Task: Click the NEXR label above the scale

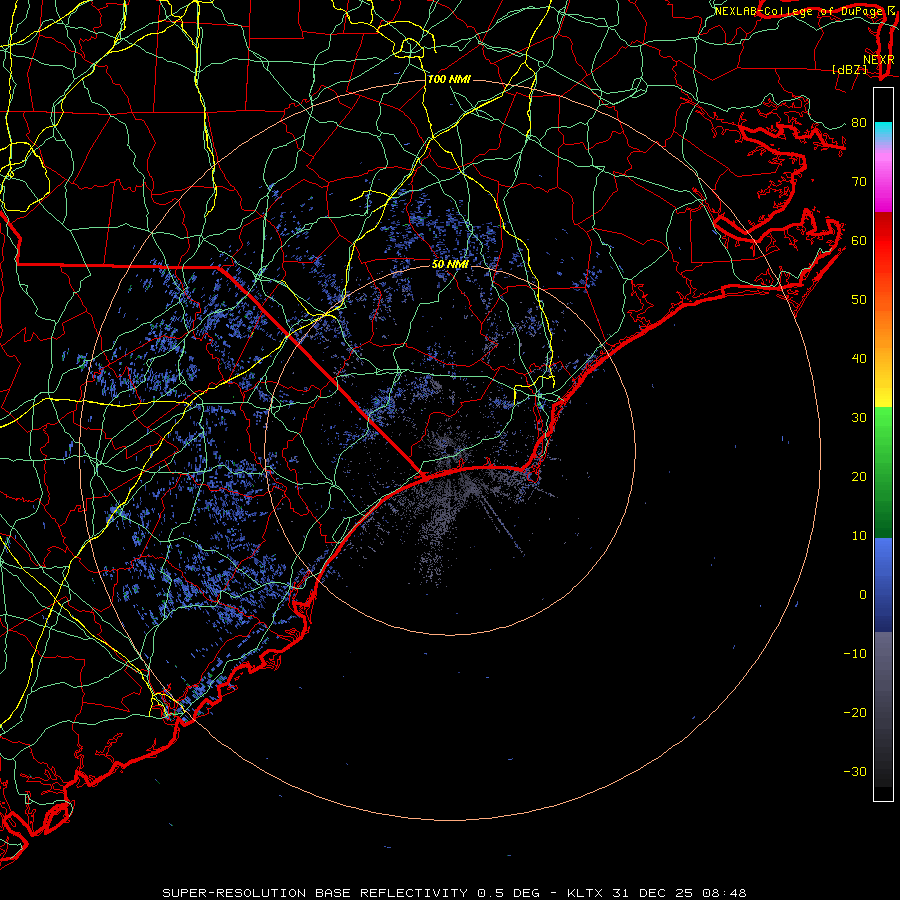Action: click(879, 60)
